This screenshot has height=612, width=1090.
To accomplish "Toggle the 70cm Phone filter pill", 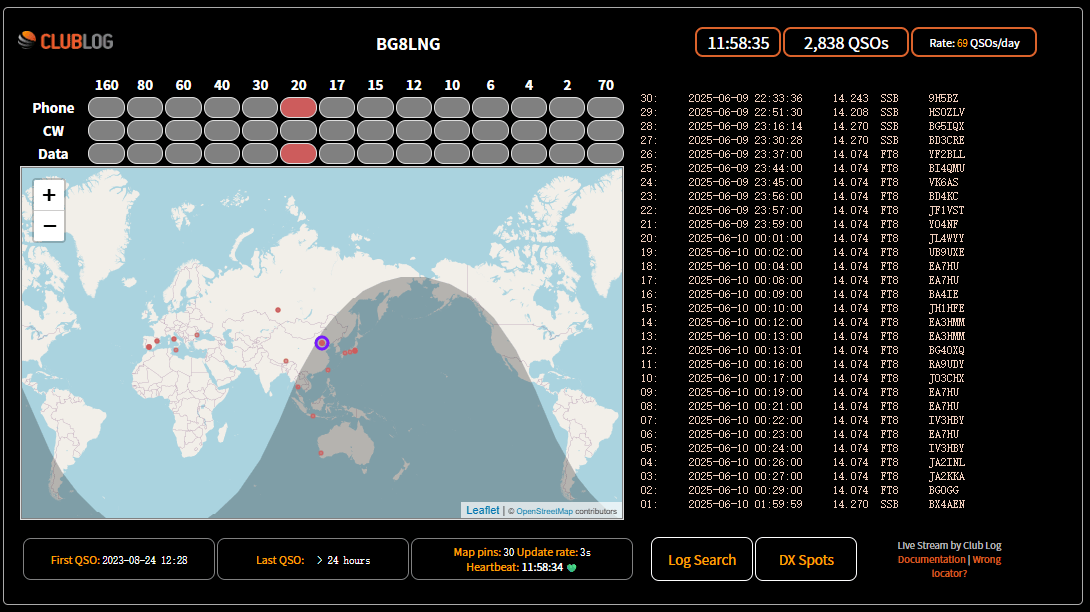I will [x=605, y=108].
